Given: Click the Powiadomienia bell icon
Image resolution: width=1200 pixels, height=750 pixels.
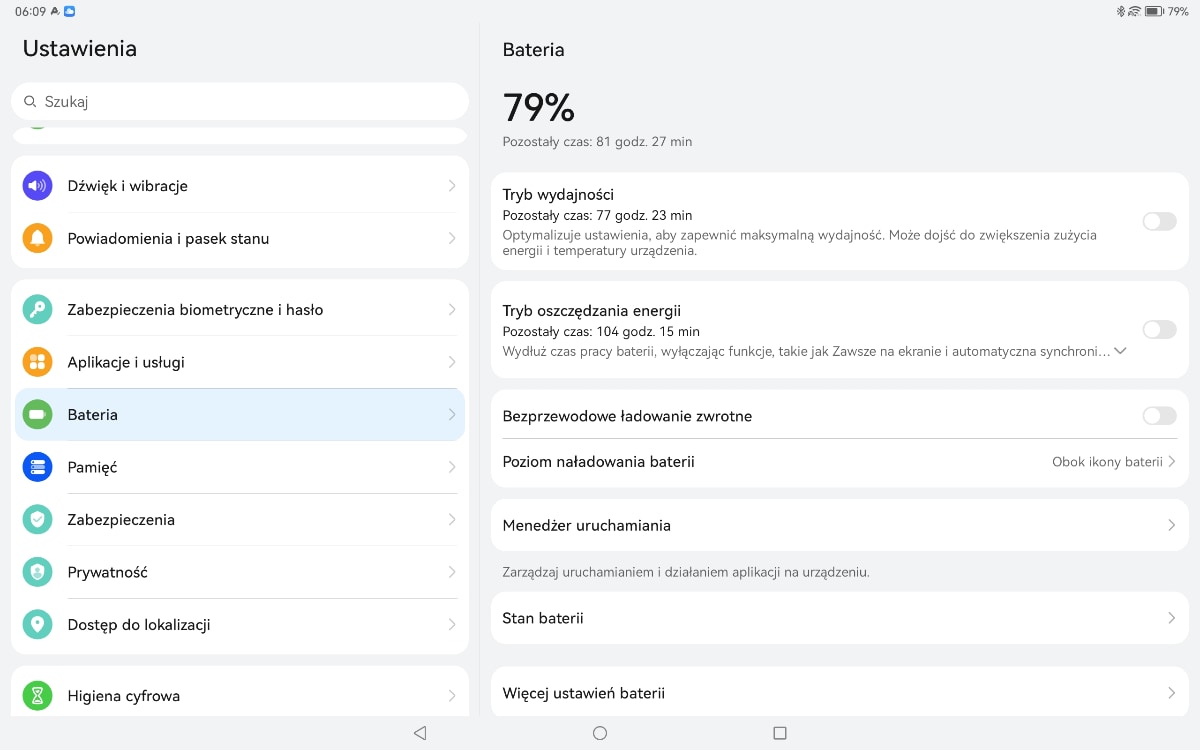Looking at the screenshot, I should click(38, 239).
